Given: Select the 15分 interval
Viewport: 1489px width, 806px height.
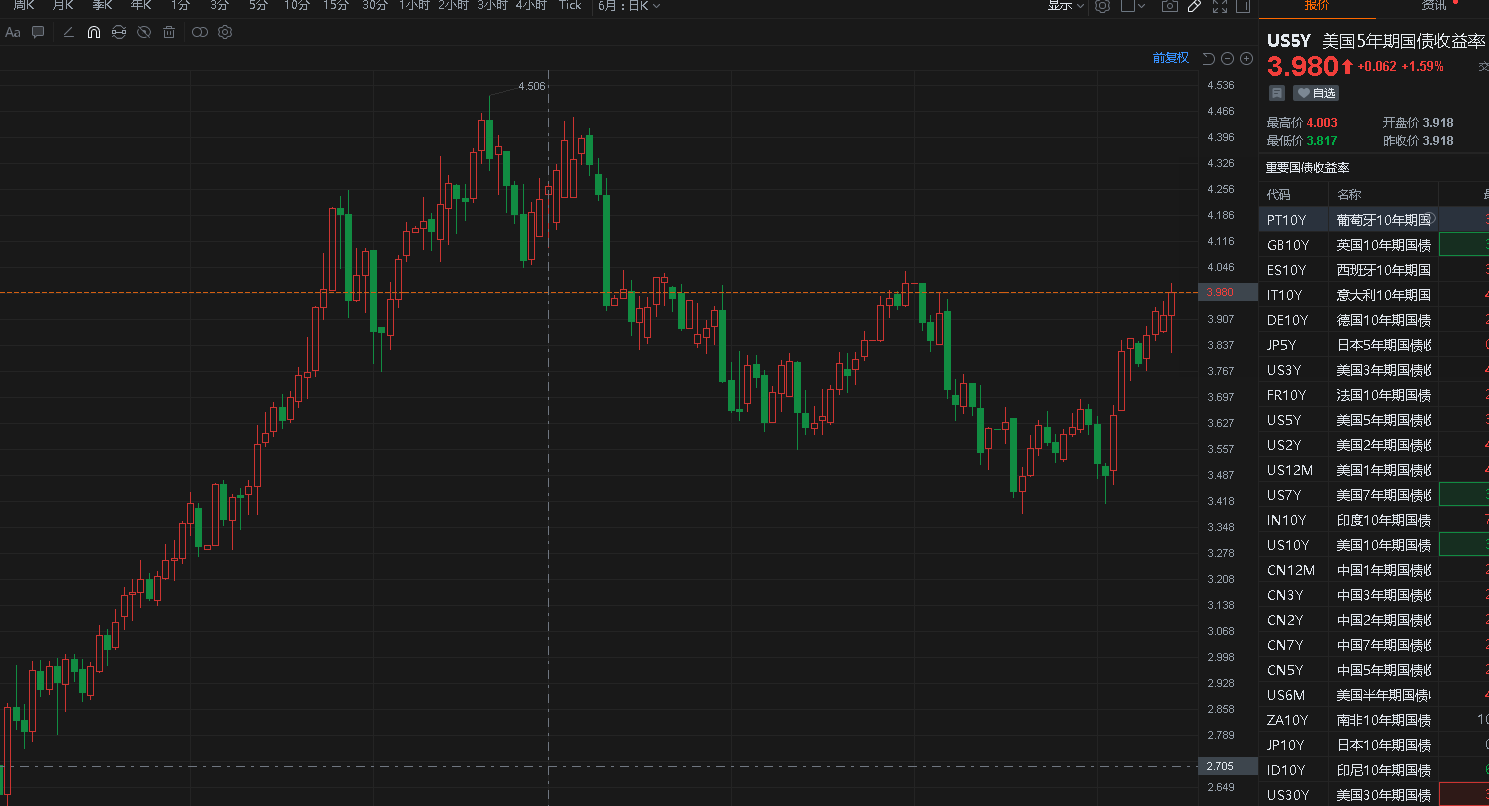Looking at the screenshot, I should (336, 6).
